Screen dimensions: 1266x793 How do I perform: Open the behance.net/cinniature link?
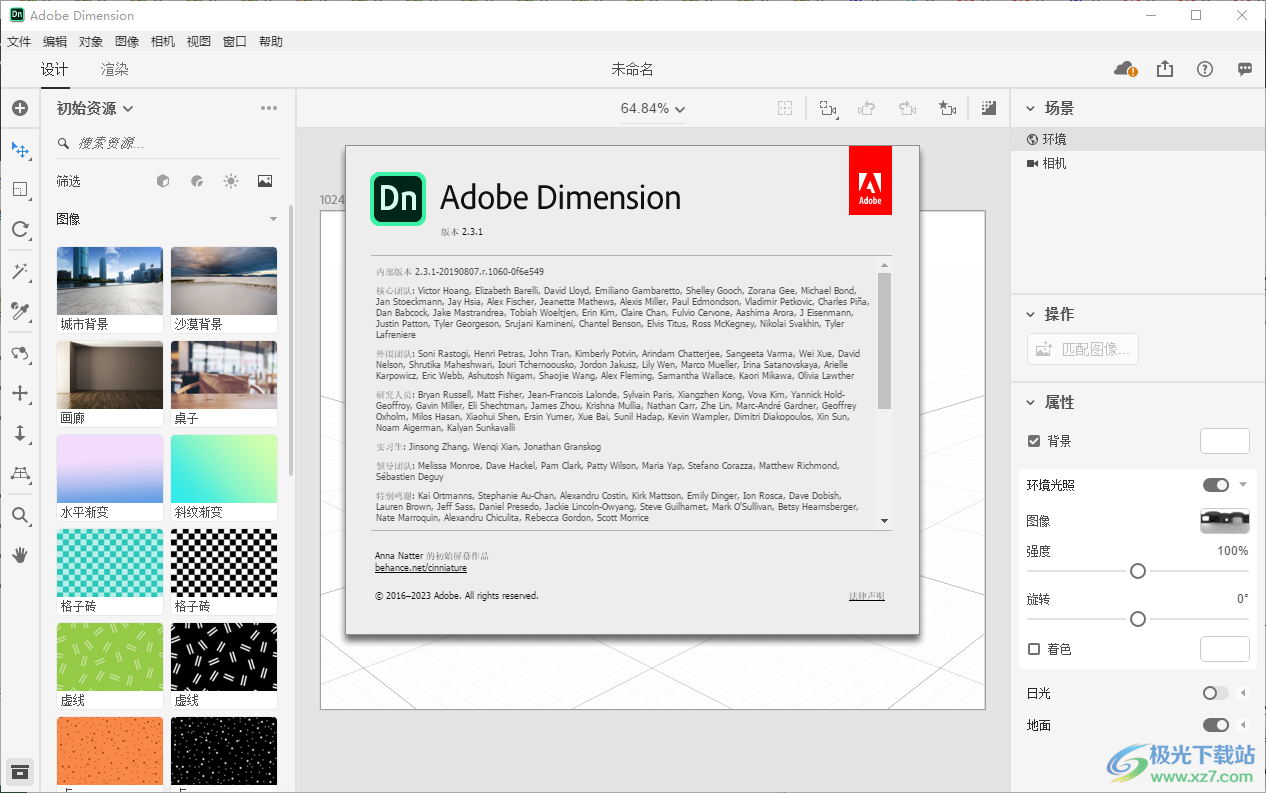pyautogui.click(x=421, y=568)
